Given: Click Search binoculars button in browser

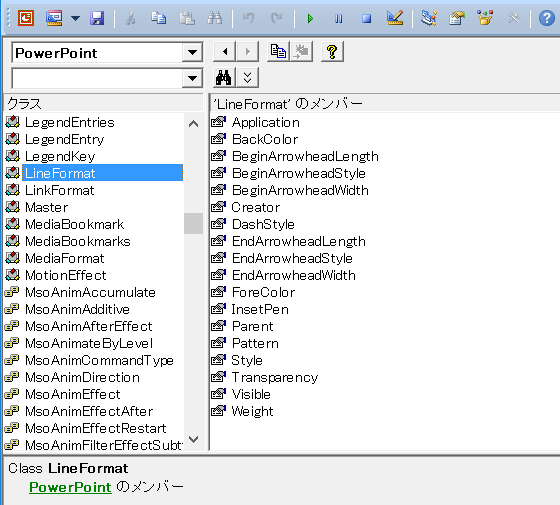Looking at the screenshot, I should pyautogui.click(x=224, y=77).
